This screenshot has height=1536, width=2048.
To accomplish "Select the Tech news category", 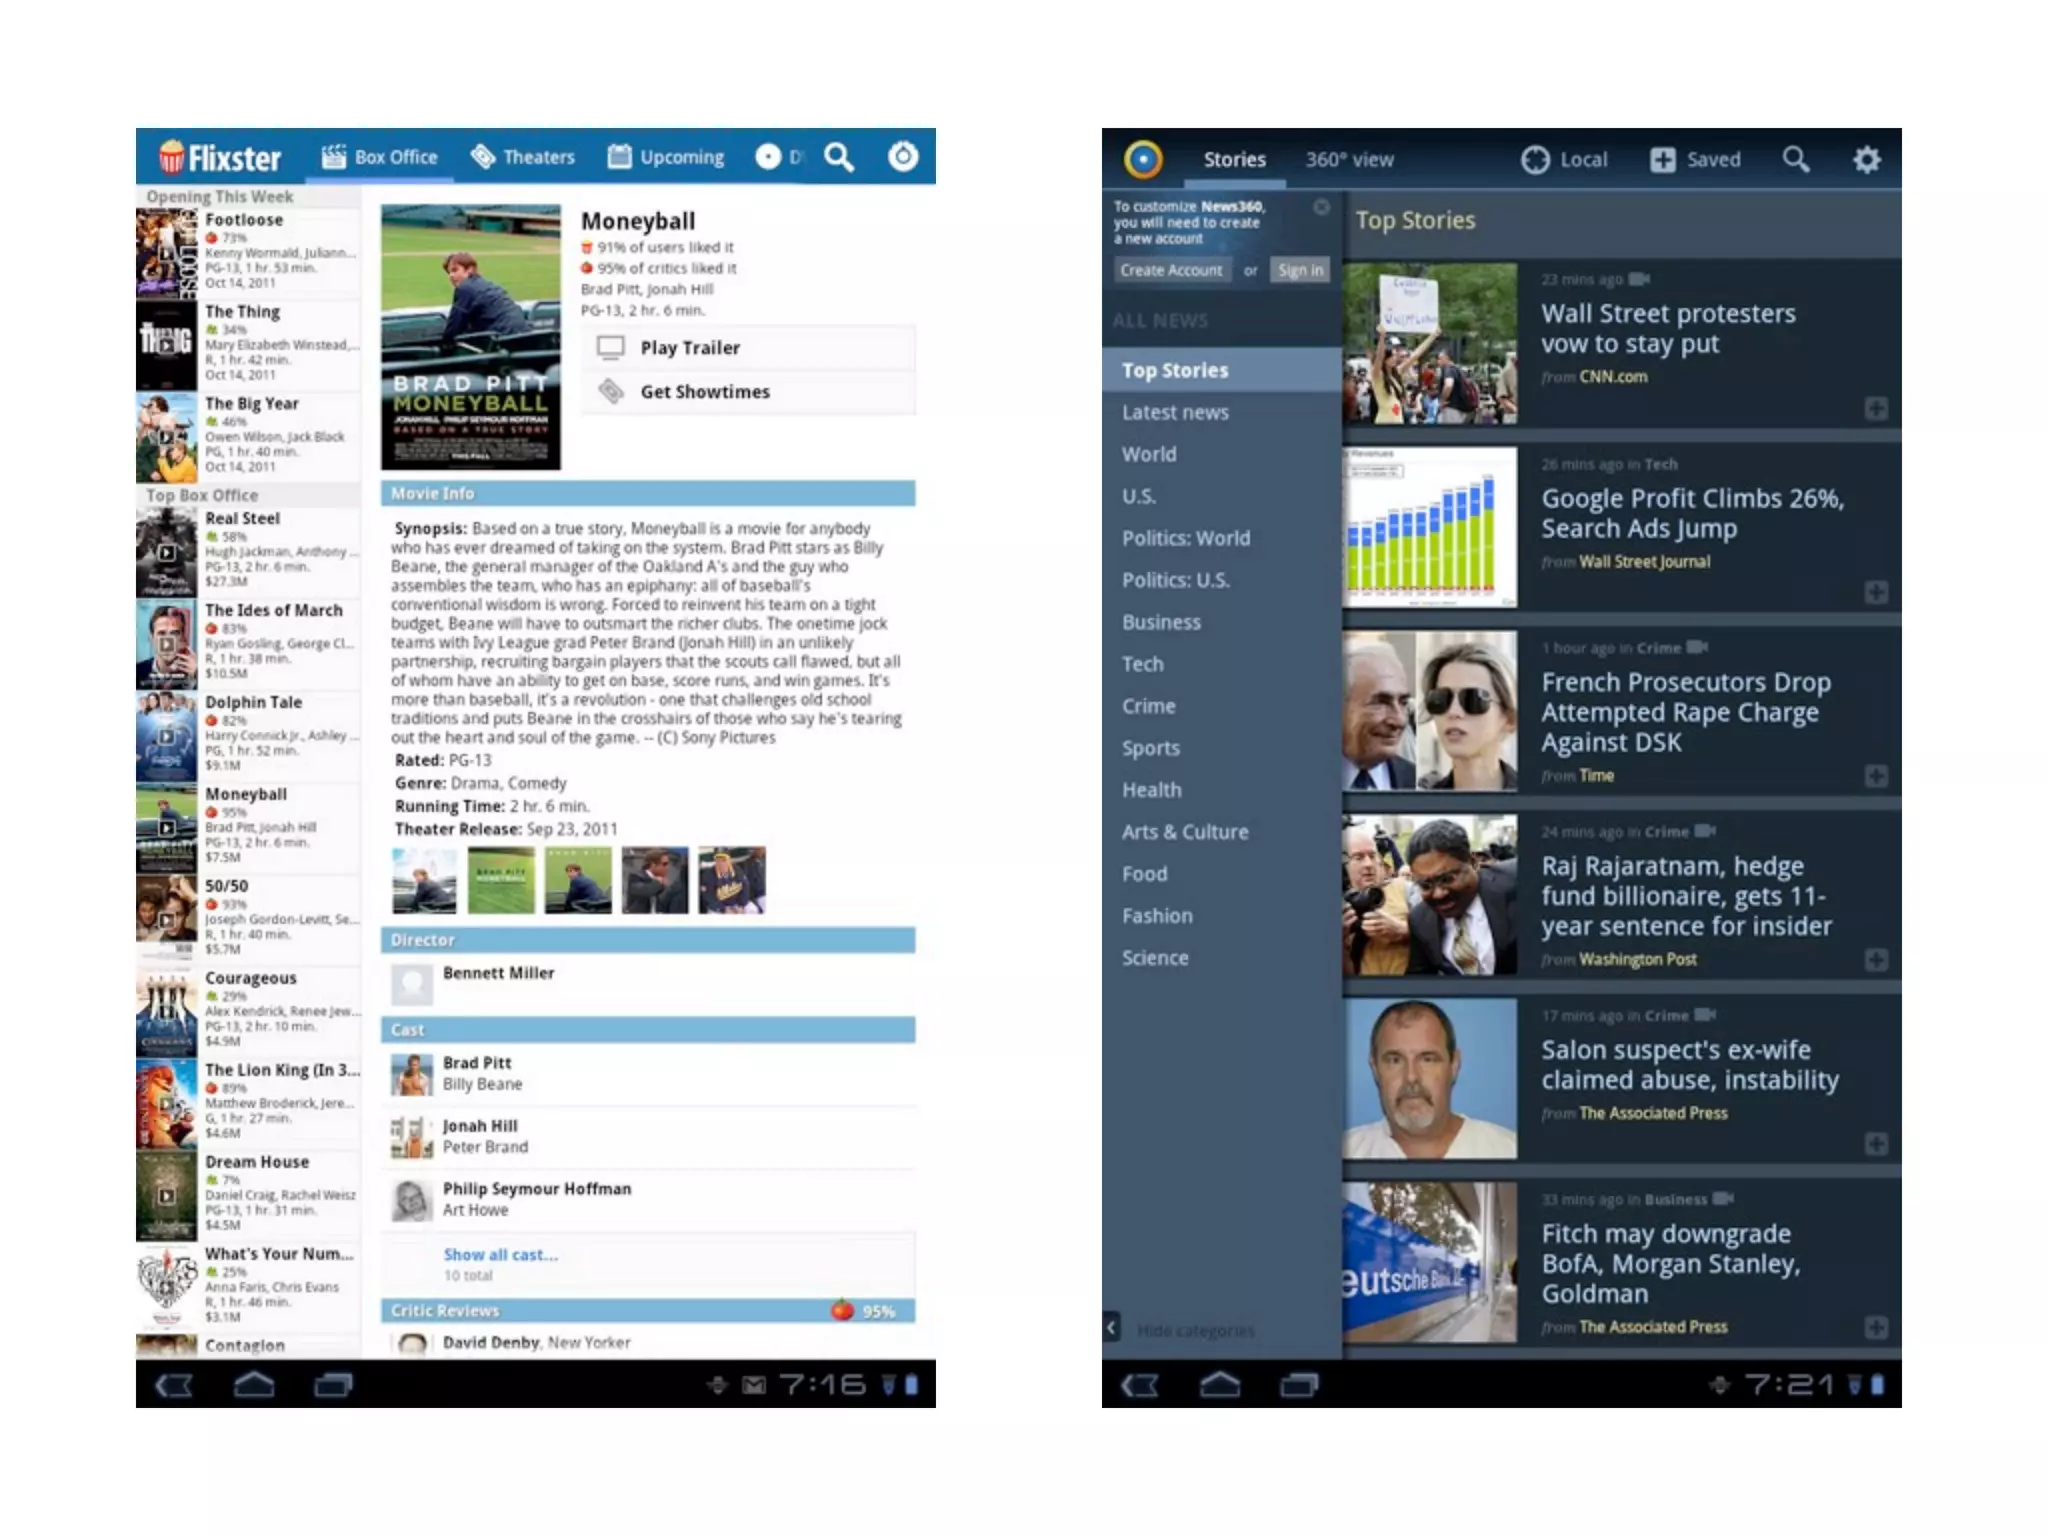I will click(x=1142, y=664).
